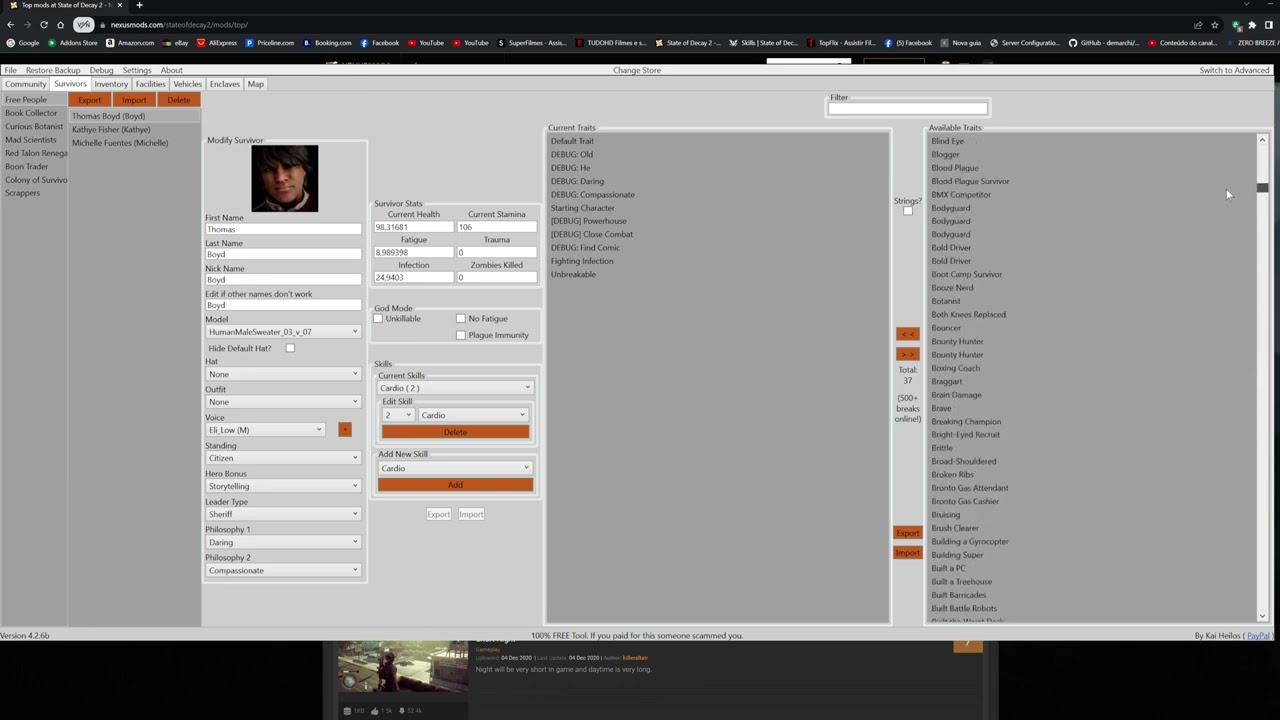
Task: Bookmark this page with the star icon
Action: (1215, 24)
